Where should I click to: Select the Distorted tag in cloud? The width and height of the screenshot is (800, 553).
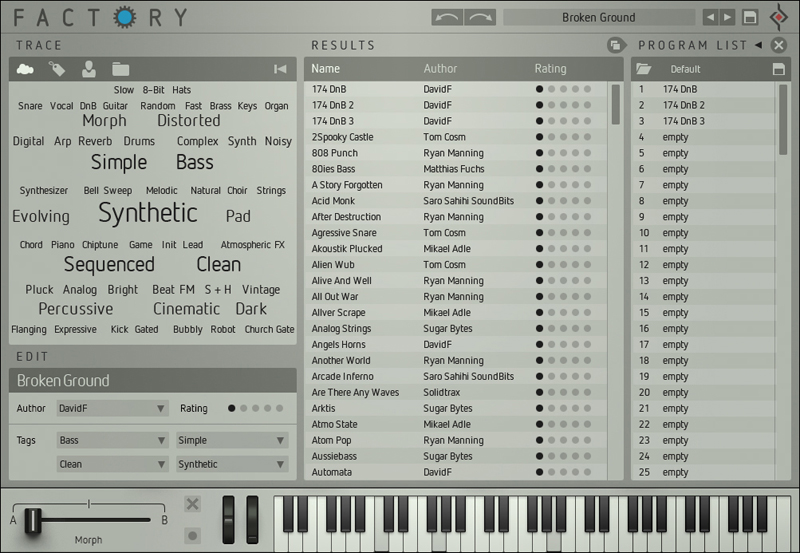pos(189,120)
